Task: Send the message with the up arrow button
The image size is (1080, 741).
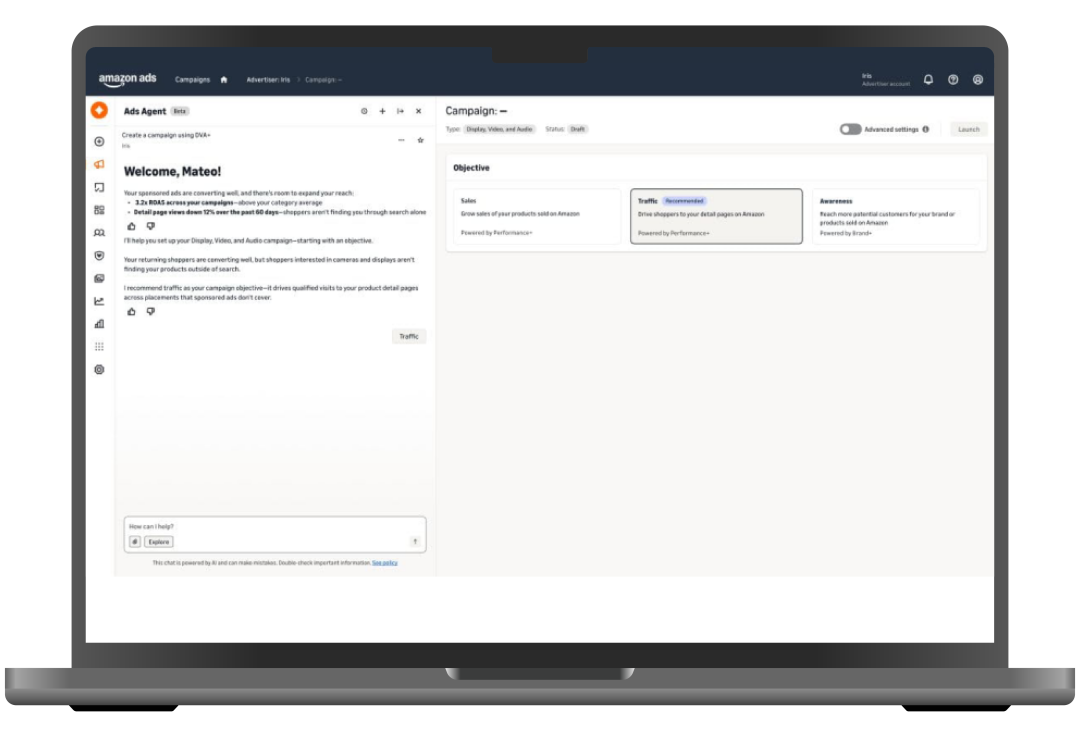Action: [x=415, y=541]
